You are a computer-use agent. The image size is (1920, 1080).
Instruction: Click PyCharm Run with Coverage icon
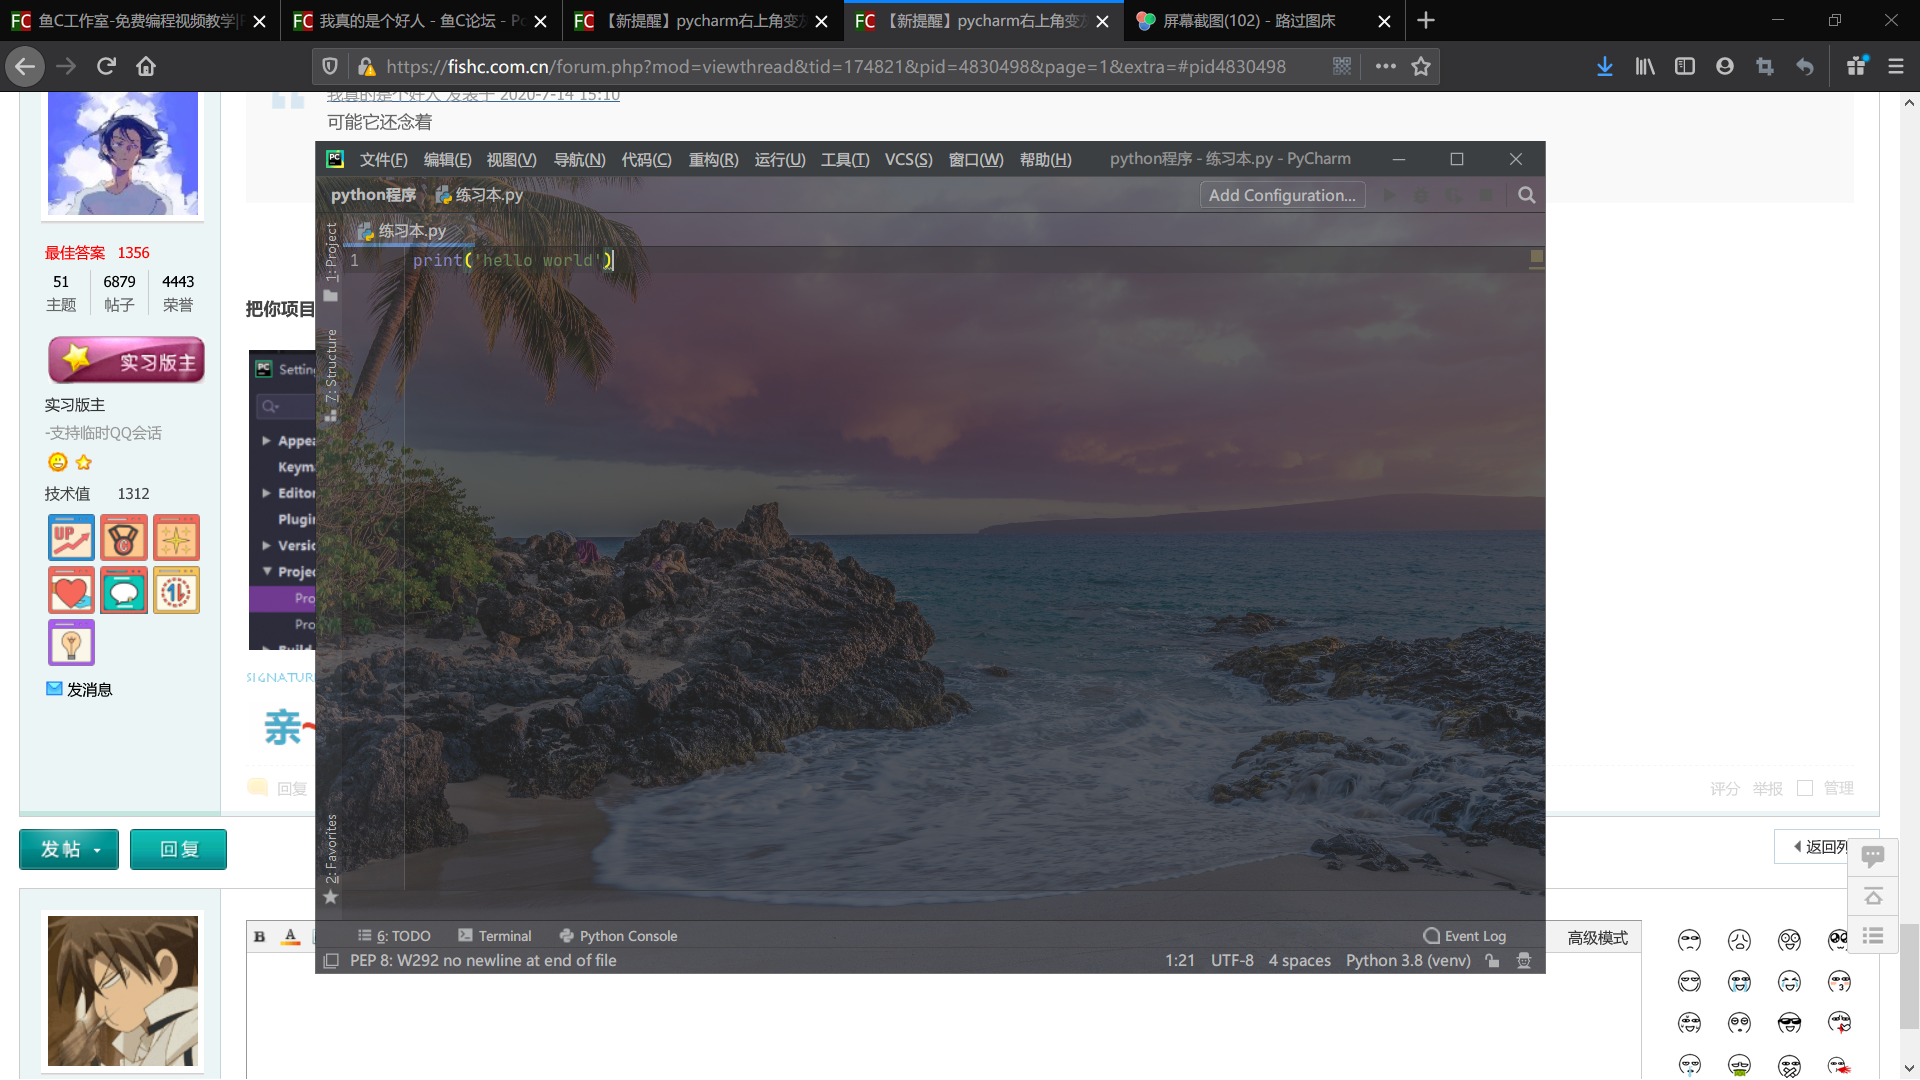pyautogui.click(x=1454, y=195)
